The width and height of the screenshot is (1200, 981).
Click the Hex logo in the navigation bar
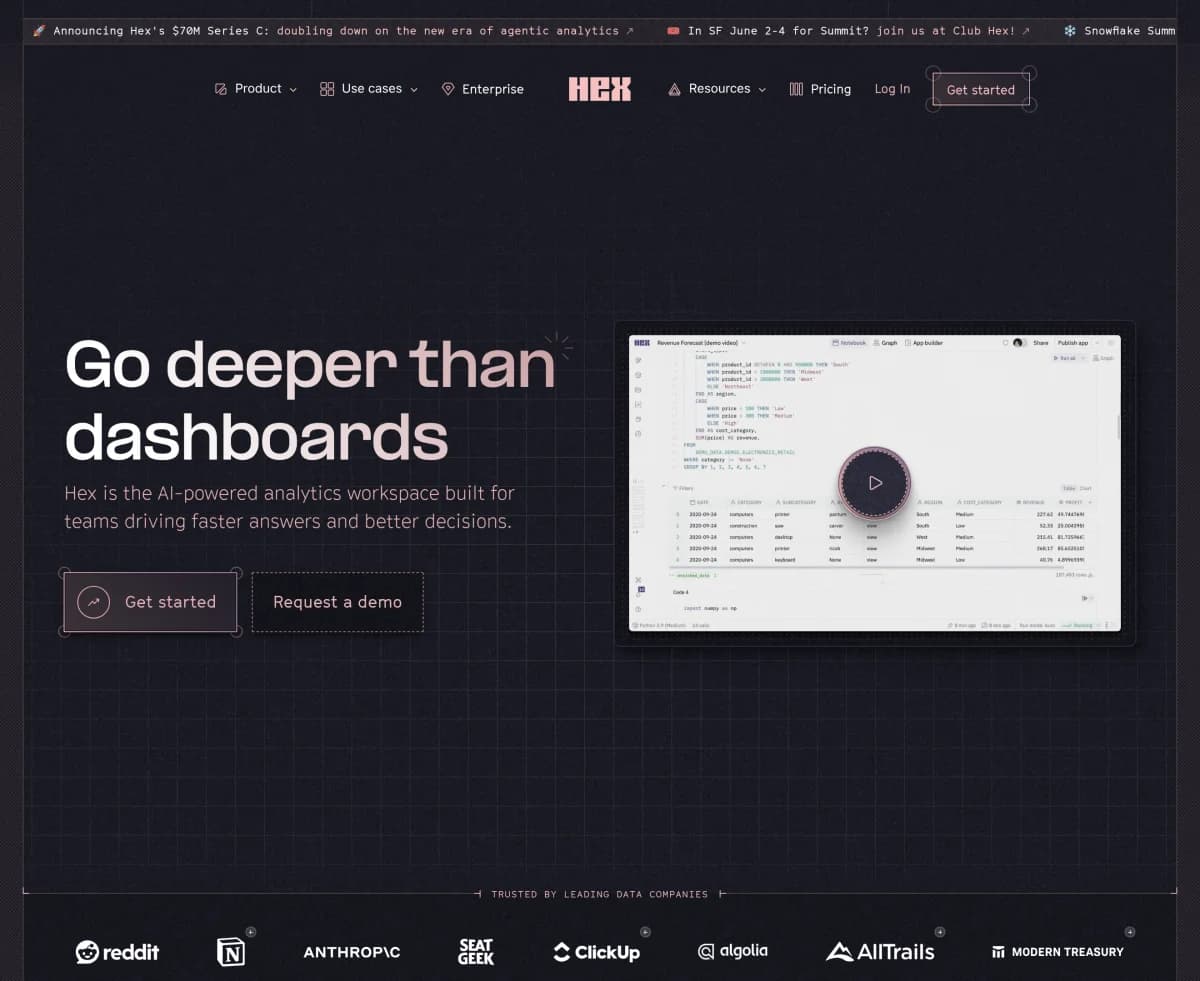[599, 89]
